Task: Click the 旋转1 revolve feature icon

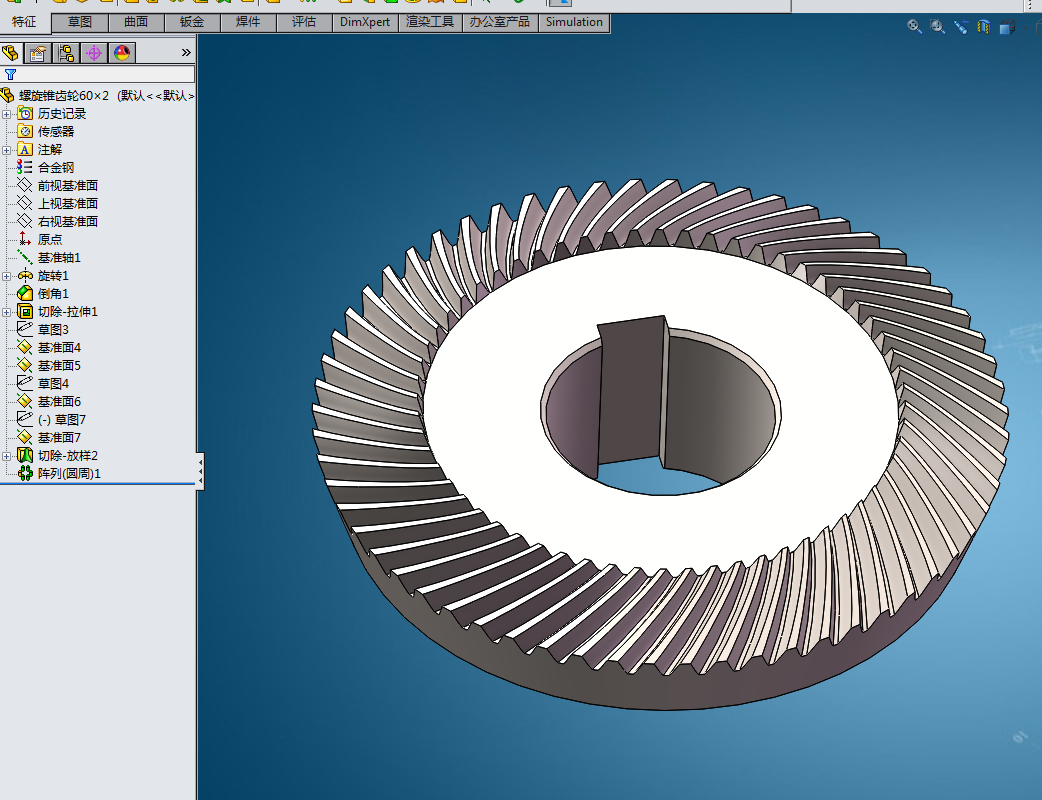Action: [x=25, y=275]
